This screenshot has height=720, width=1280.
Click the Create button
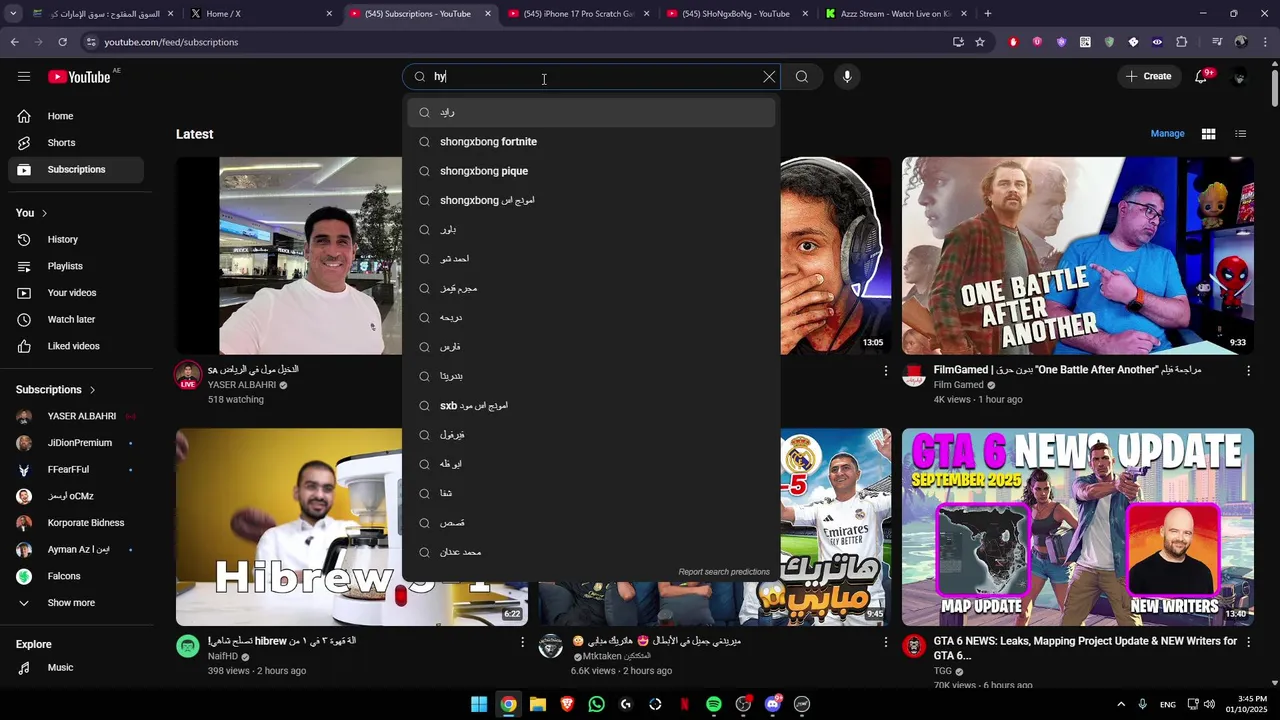[1148, 76]
